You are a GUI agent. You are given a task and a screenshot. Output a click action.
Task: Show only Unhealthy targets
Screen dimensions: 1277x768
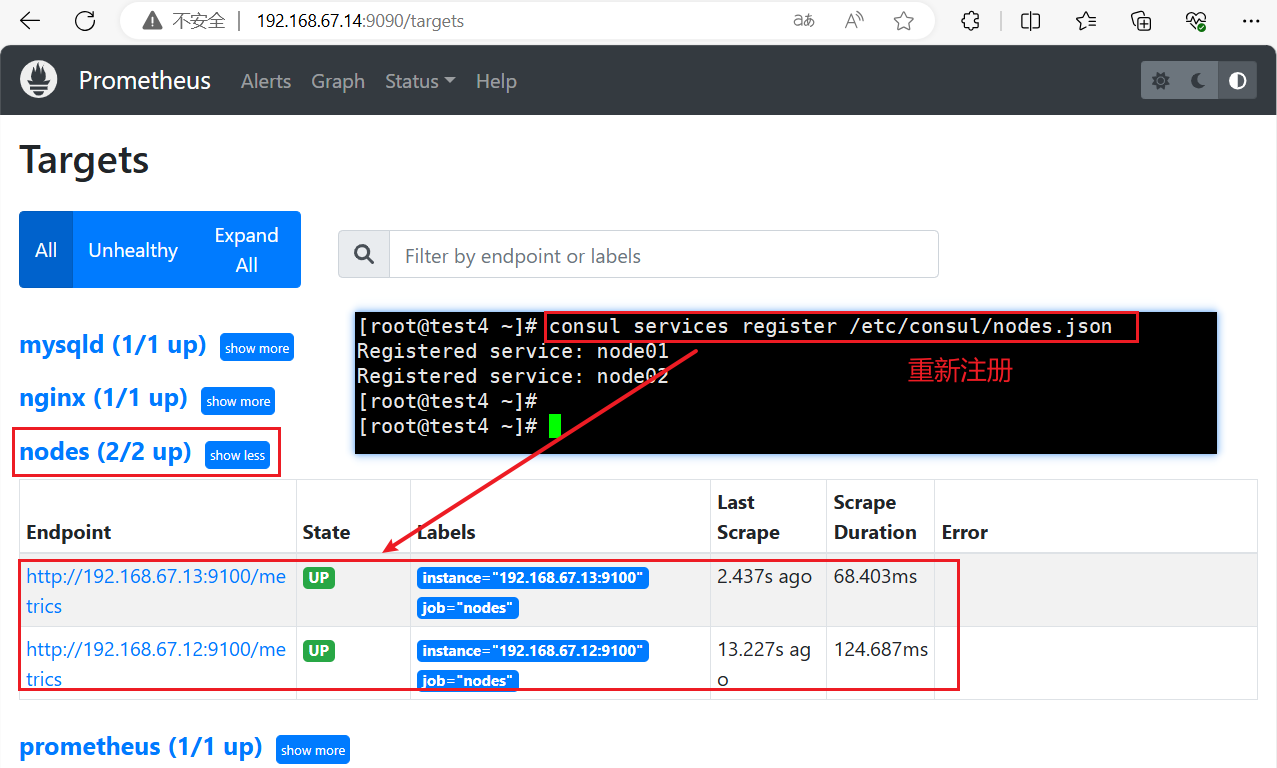click(133, 250)
